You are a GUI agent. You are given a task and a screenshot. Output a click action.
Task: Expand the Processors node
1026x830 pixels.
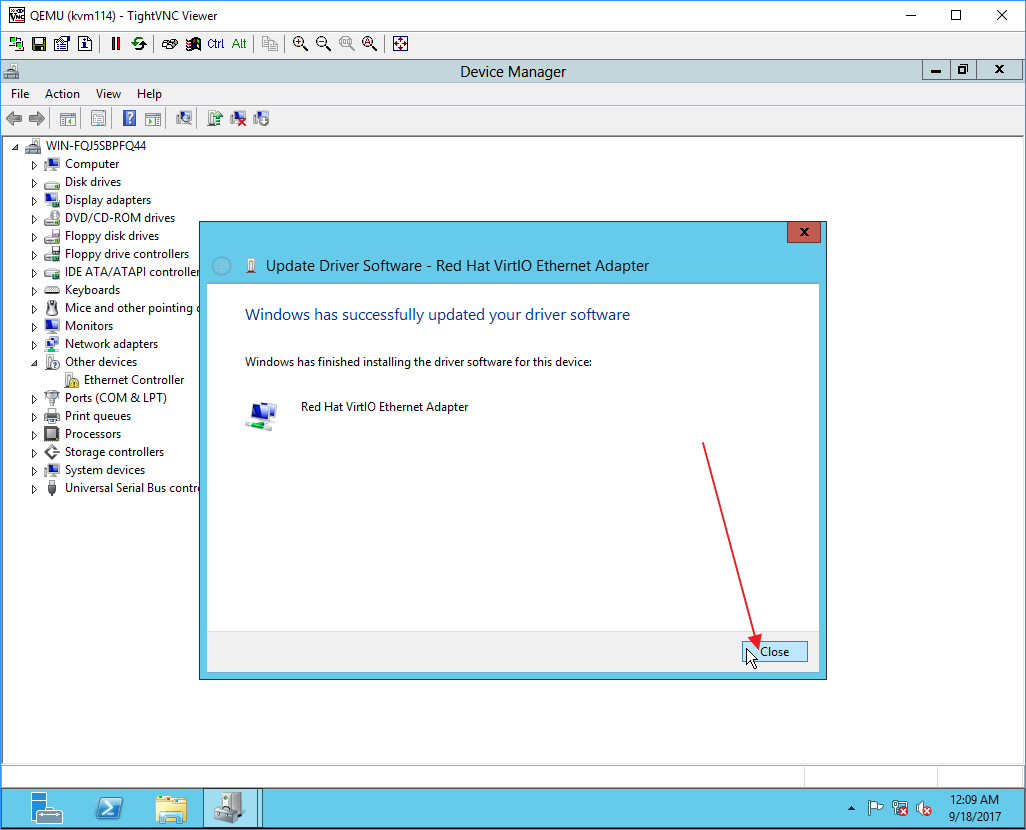click(34, 435)
